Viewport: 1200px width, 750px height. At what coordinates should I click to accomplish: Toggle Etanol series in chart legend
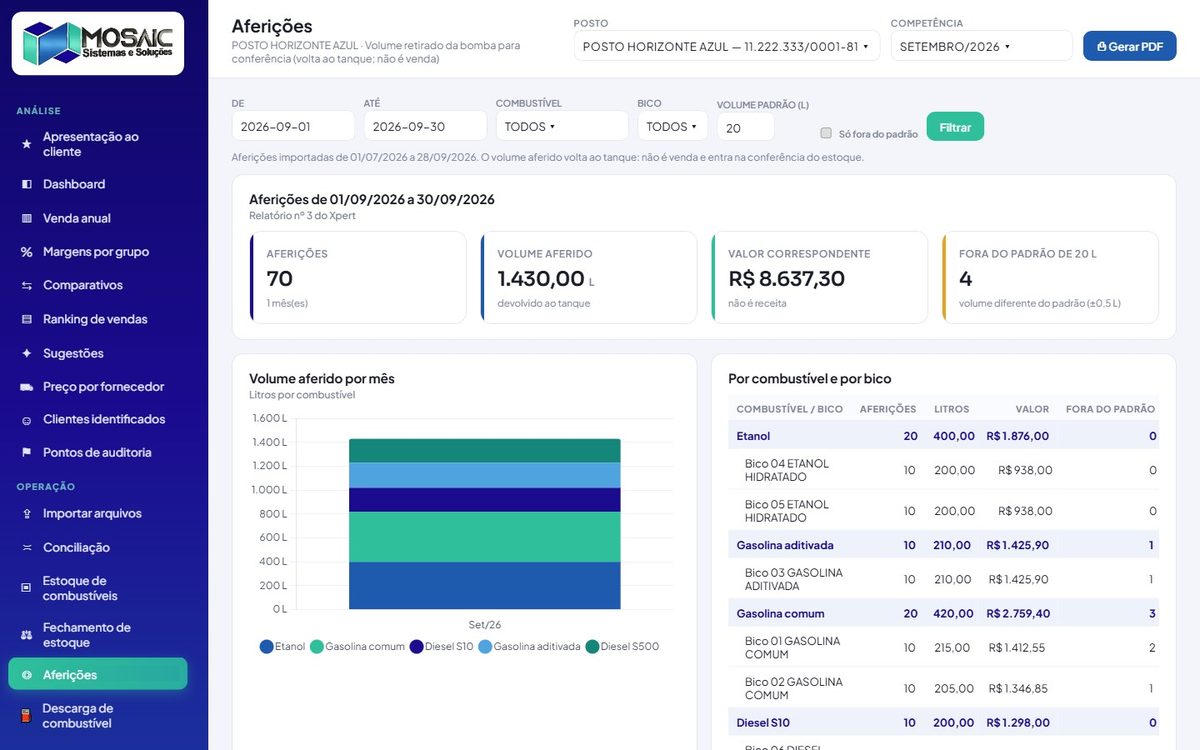(x=282, y=647)
